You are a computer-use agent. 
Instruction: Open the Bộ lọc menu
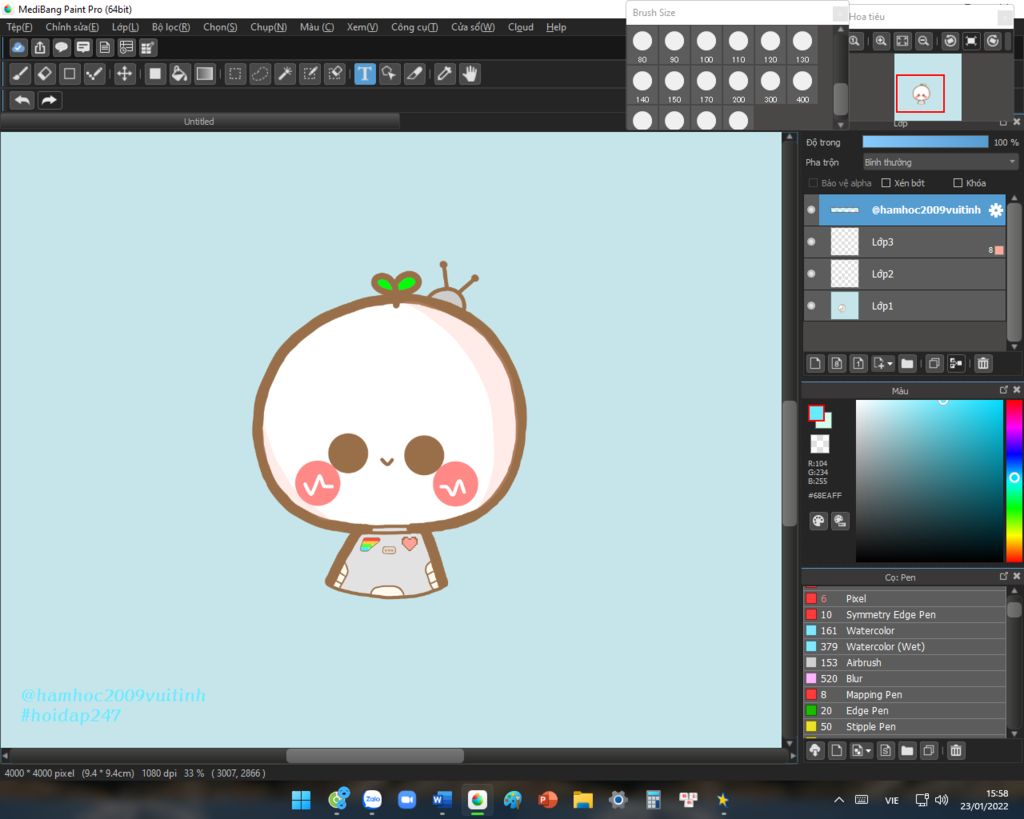click(170, 27)
